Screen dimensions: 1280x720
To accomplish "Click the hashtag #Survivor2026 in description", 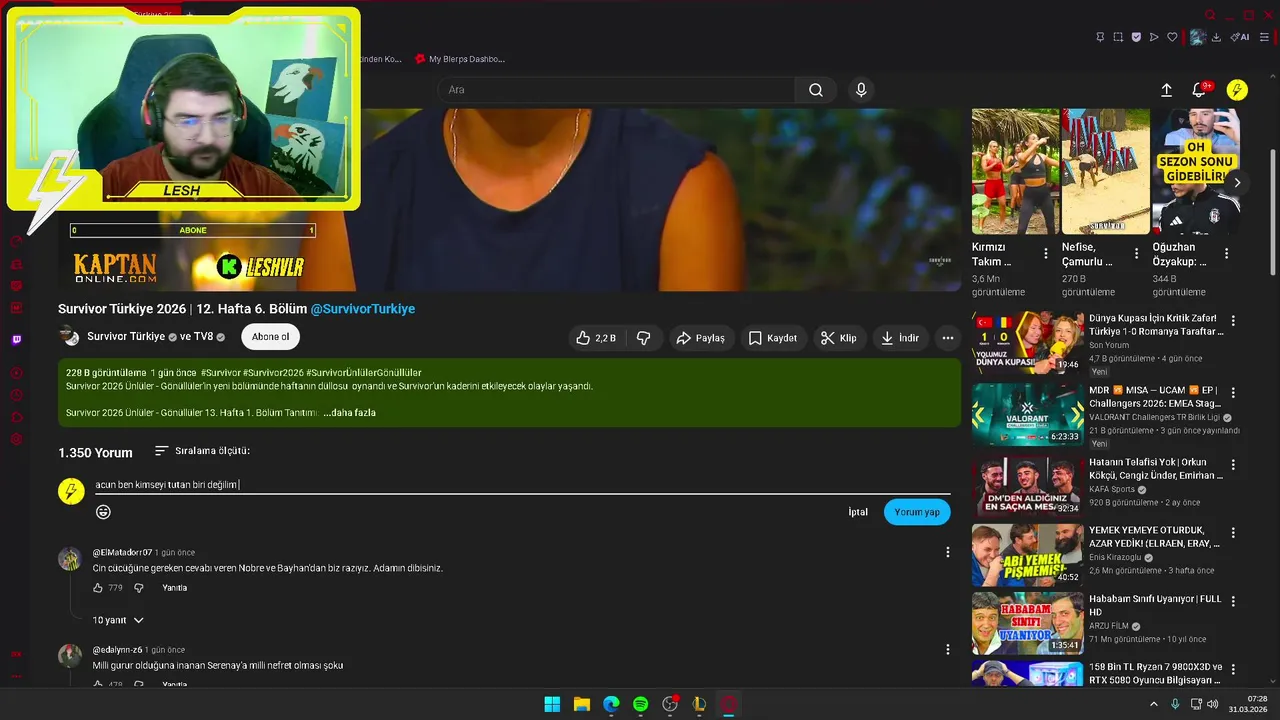I will [273, 373].
